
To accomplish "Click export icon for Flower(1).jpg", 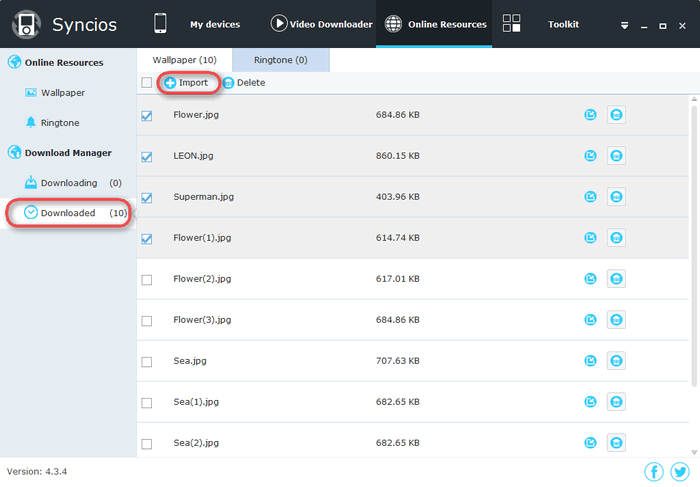I will click(590, 238).
